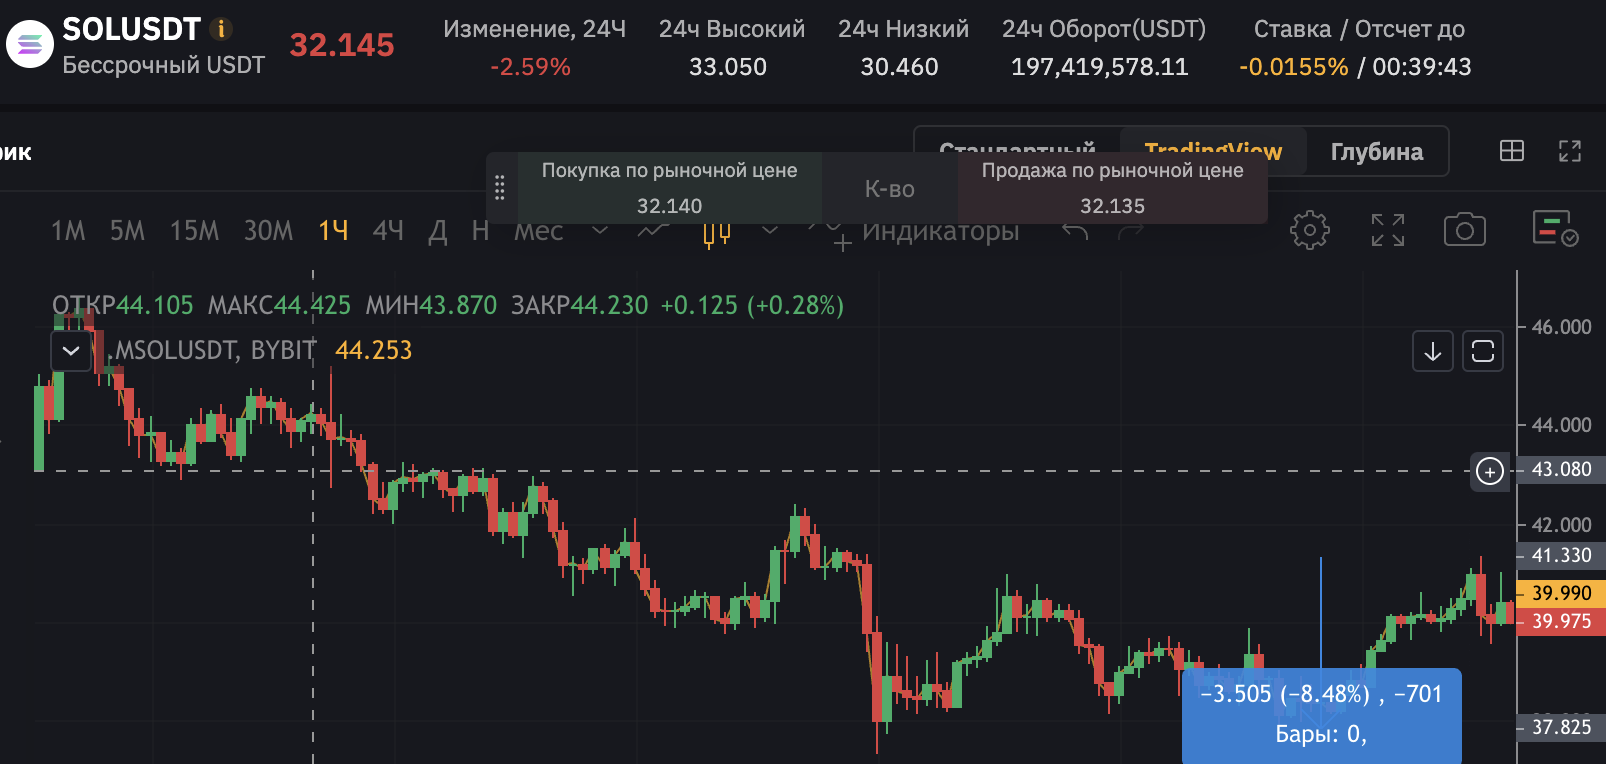Open the SOLUSDT info icon
The image size is (1606, 764).
click(221, 29)
